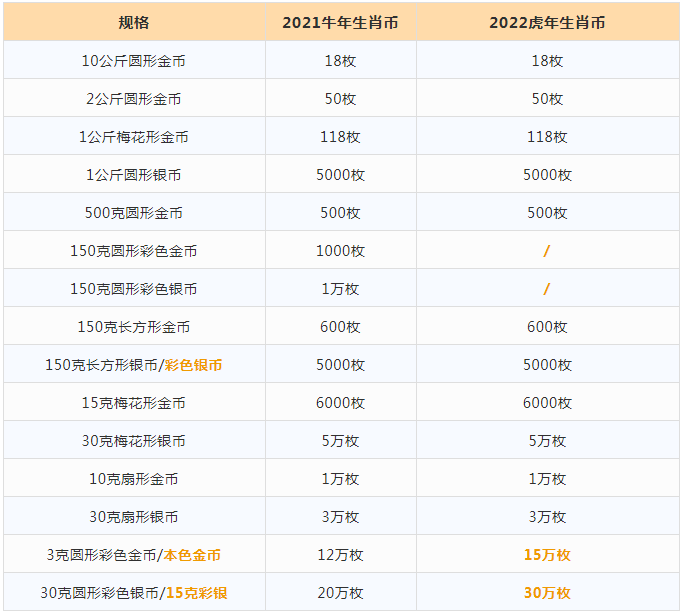This screenshot has height=613, width=683.
Task: Select the highlighted 30万枚 value
Action: [547, 593]
